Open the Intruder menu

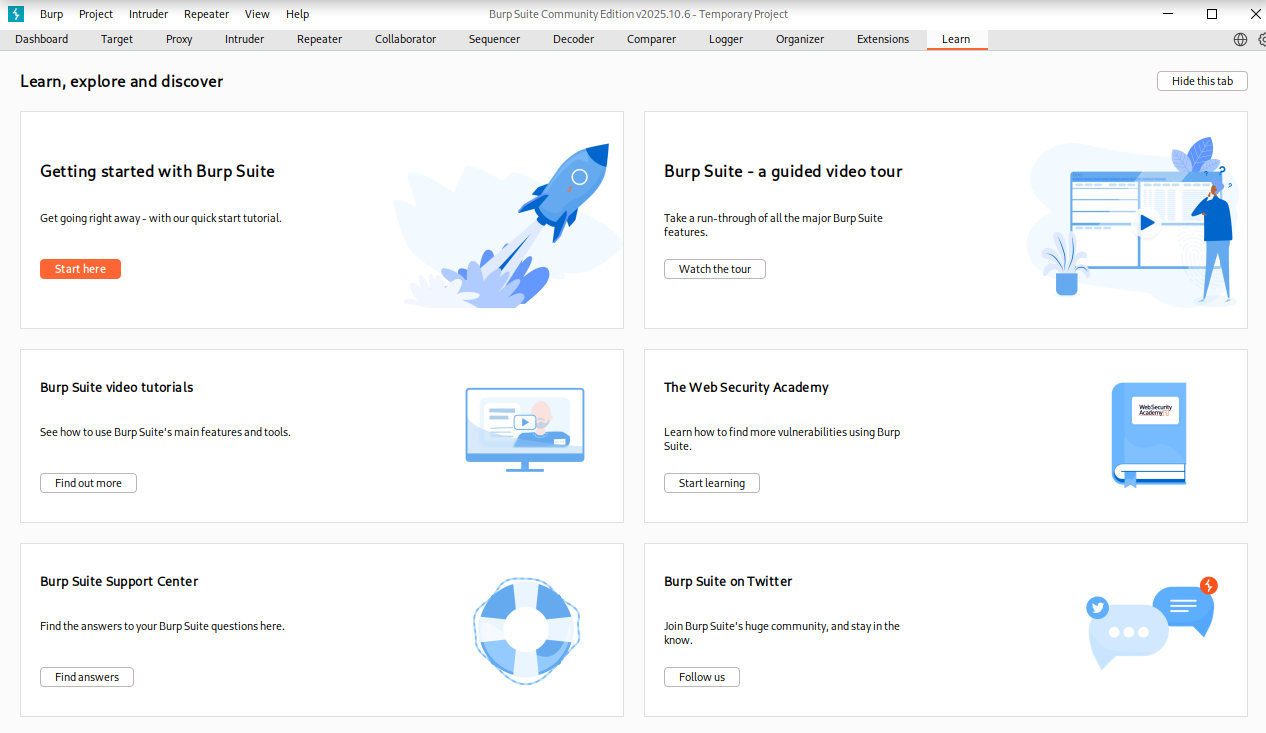click(148, 14)
